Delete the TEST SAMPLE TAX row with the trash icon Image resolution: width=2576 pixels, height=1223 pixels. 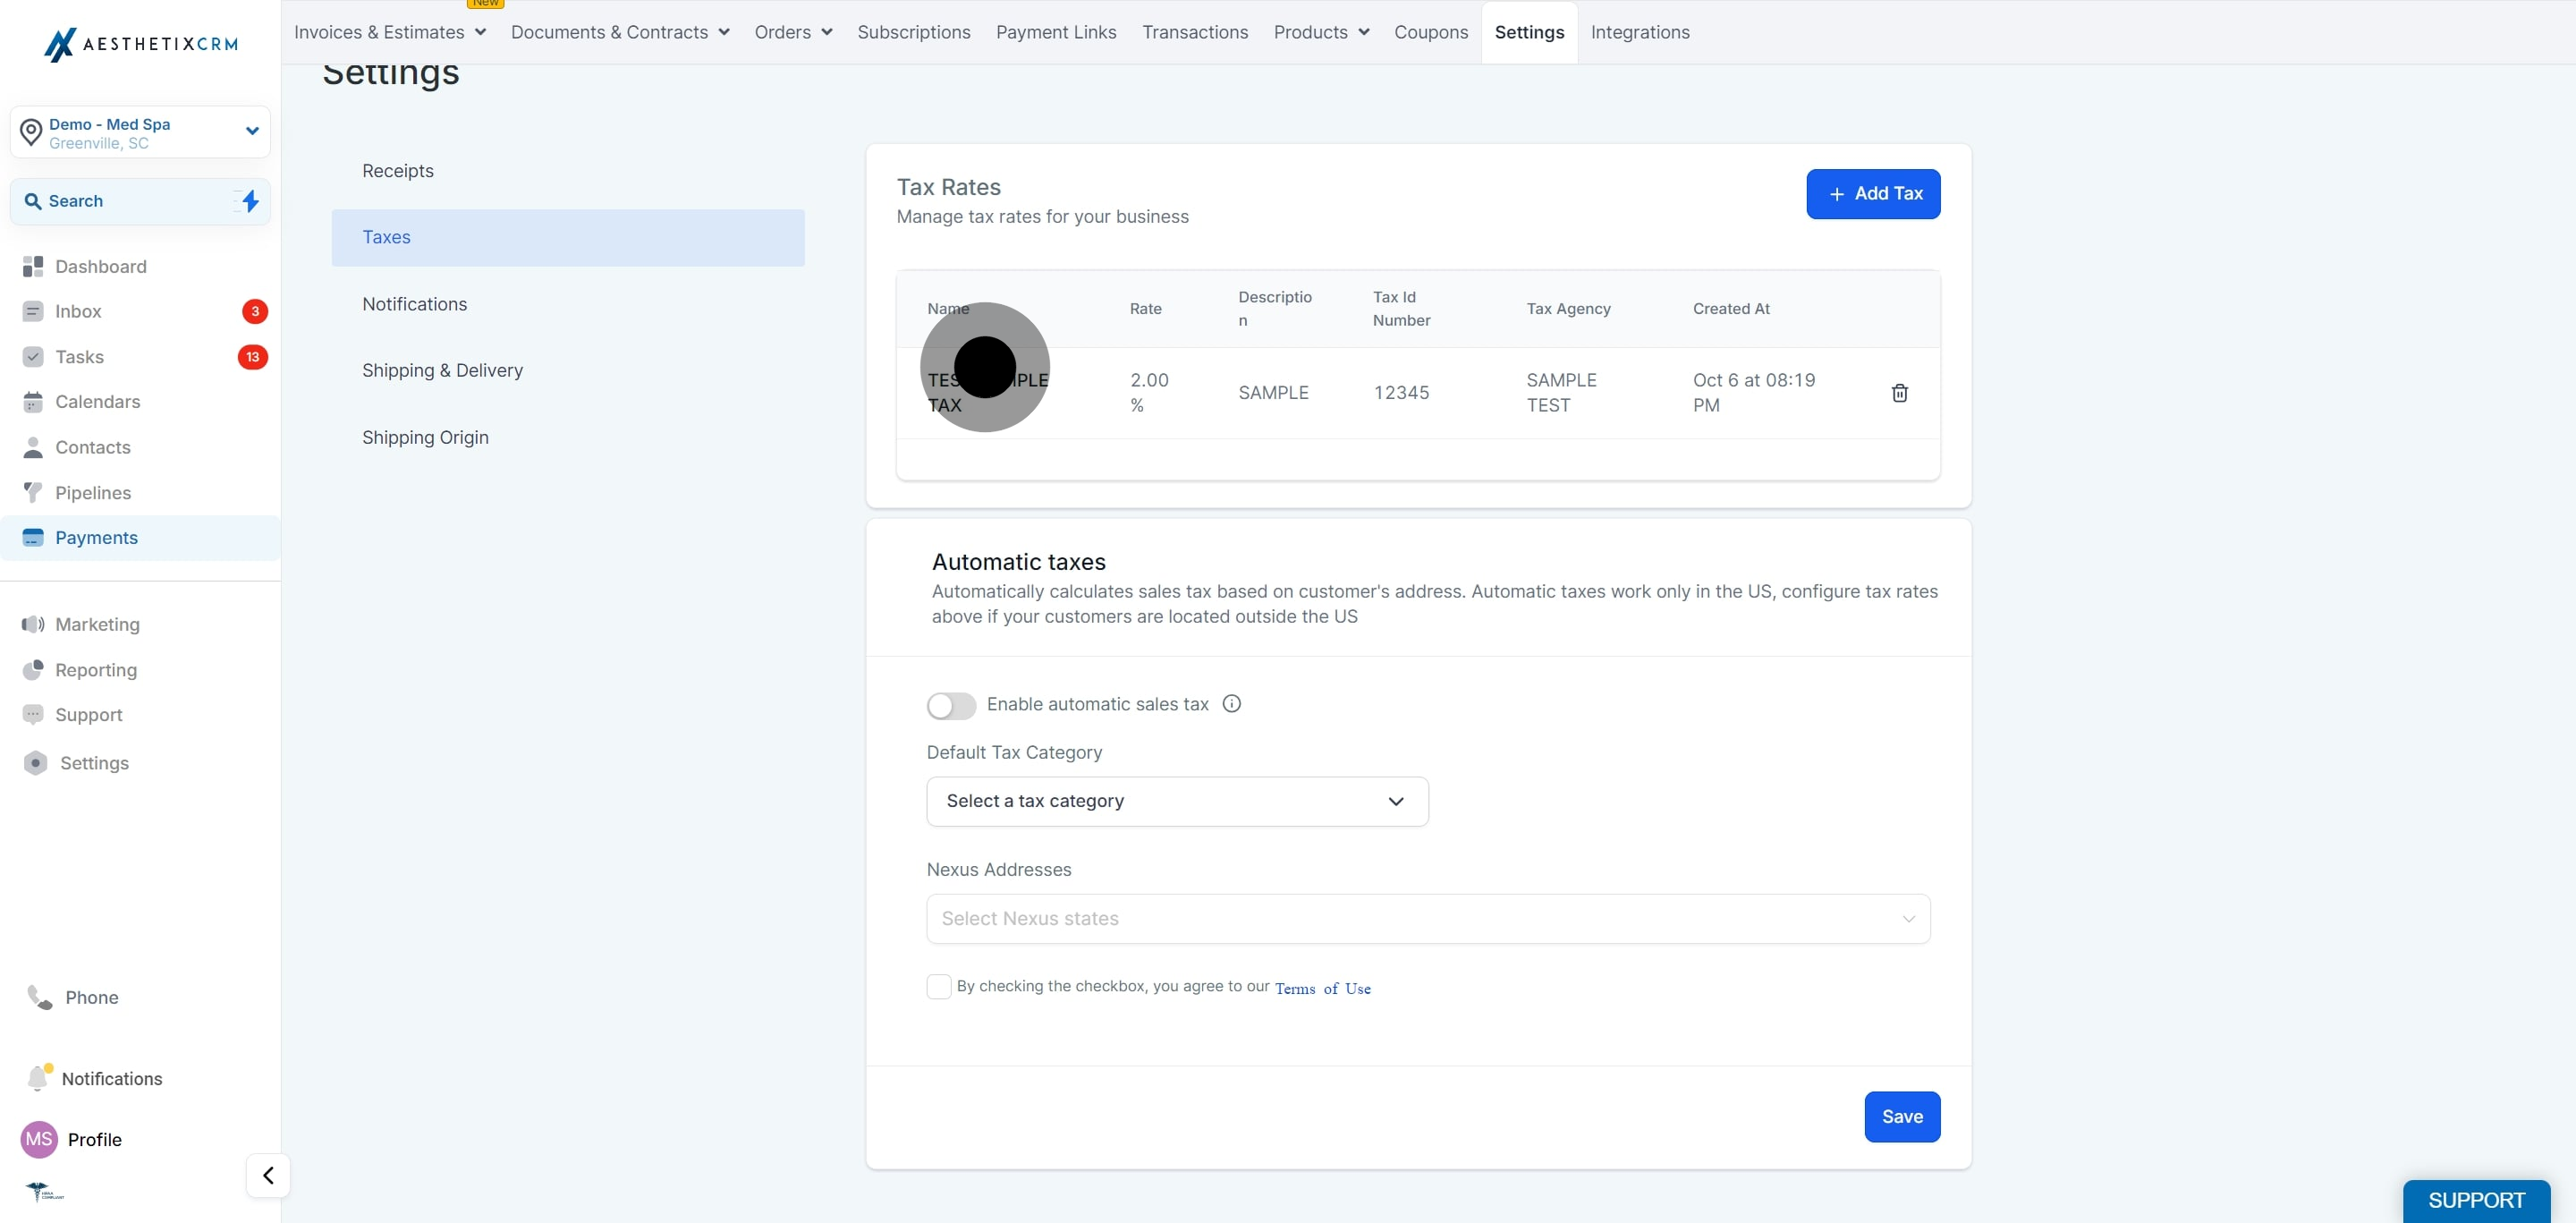point(1899,393)
